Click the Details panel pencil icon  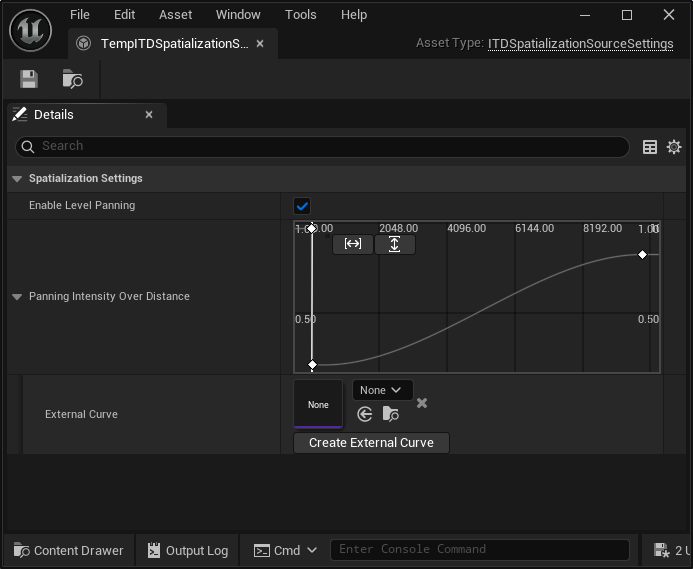19,115
